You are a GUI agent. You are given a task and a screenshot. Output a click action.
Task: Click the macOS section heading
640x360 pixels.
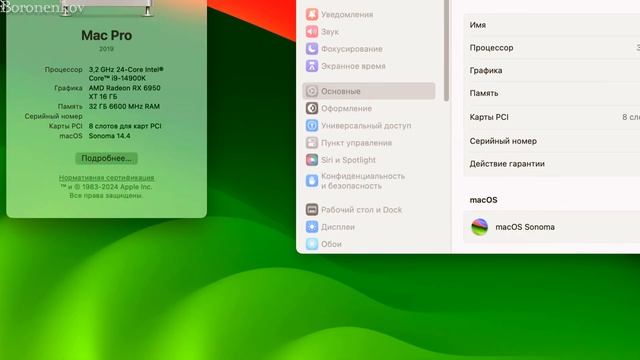click(x=483, y=200)
